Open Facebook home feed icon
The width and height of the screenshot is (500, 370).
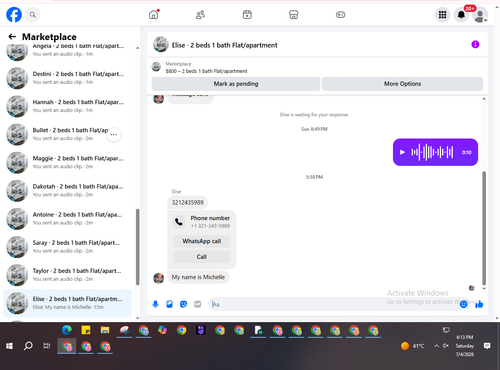[154, 15]
